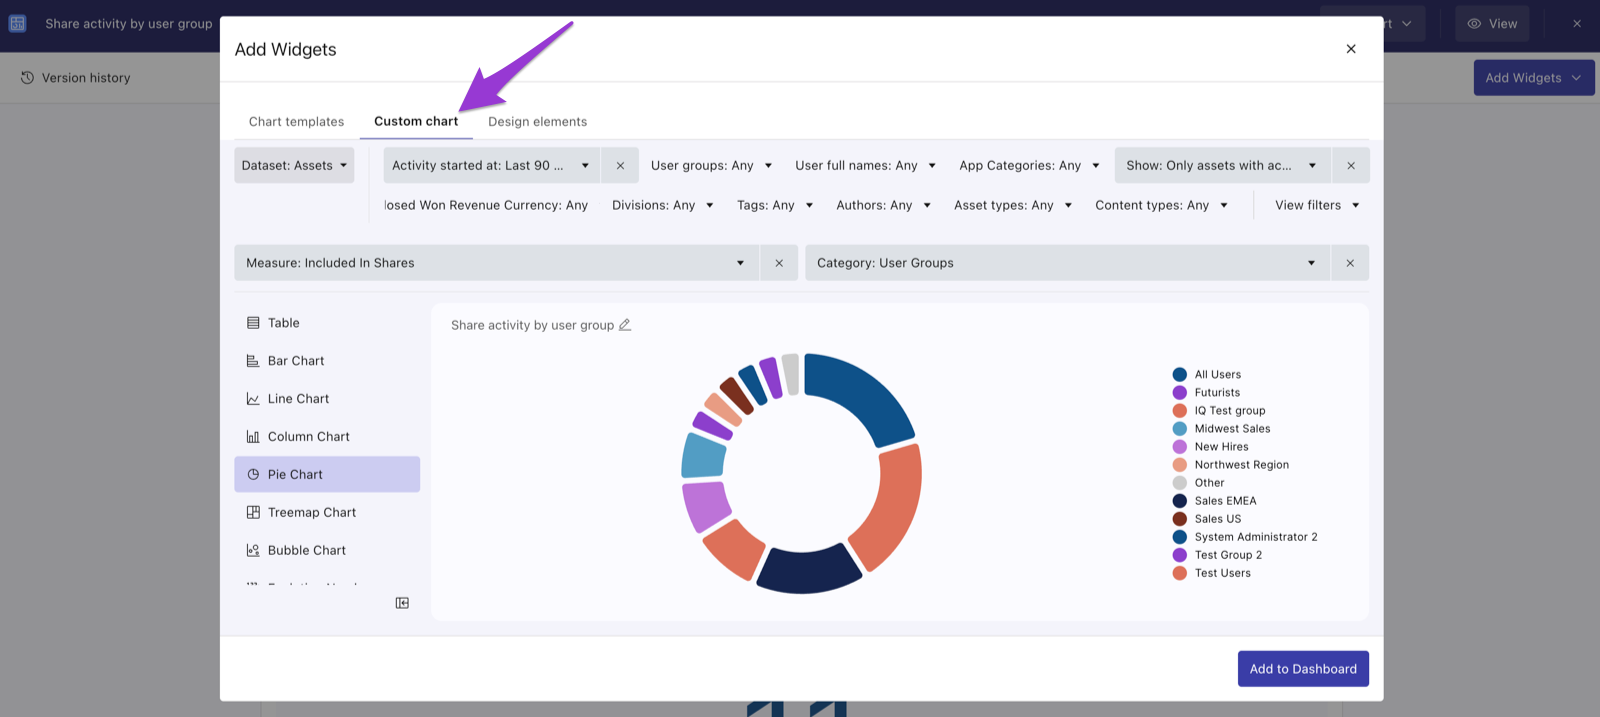Switch to the Treemap Chart type

pyautogui.click(x=327, y=513)
